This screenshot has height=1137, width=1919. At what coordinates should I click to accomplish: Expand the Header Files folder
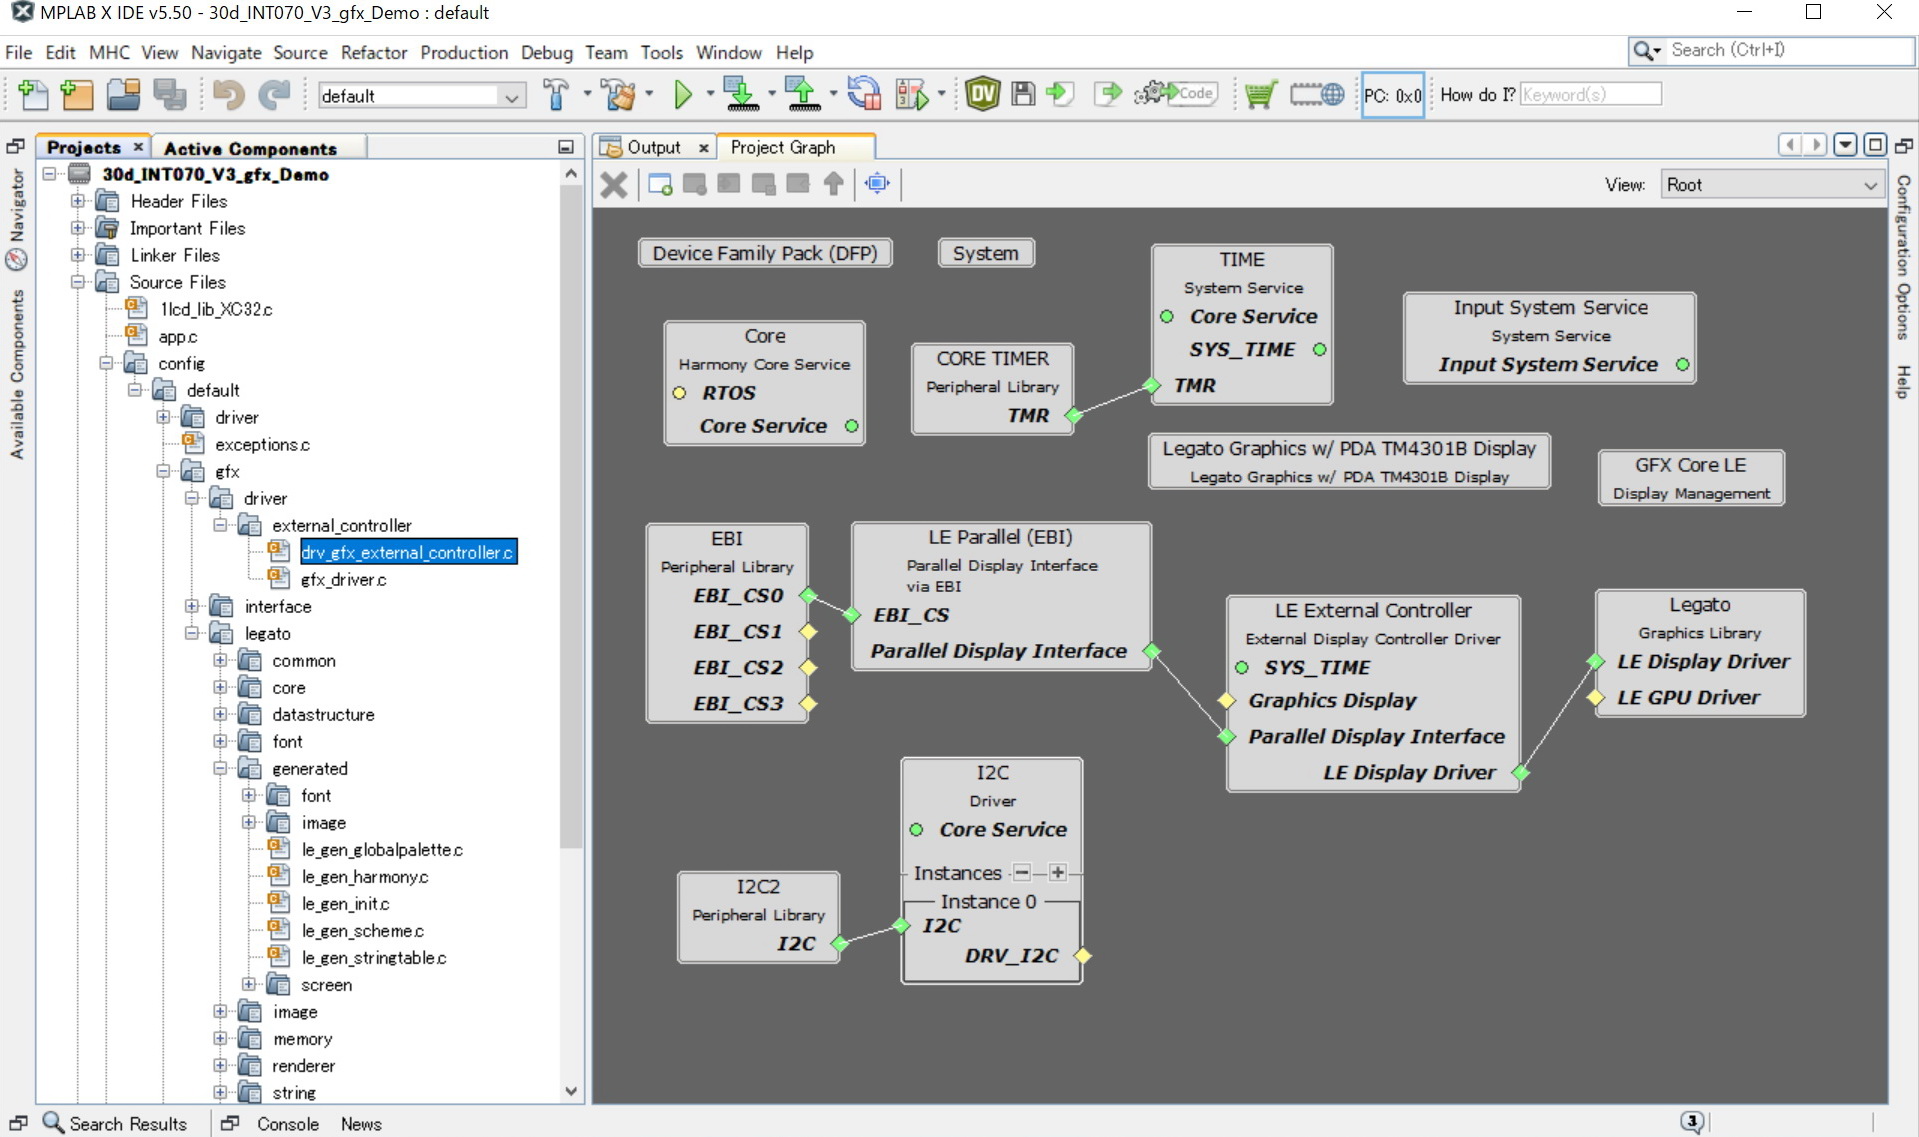pyautogui.click(x=78, y=201)
